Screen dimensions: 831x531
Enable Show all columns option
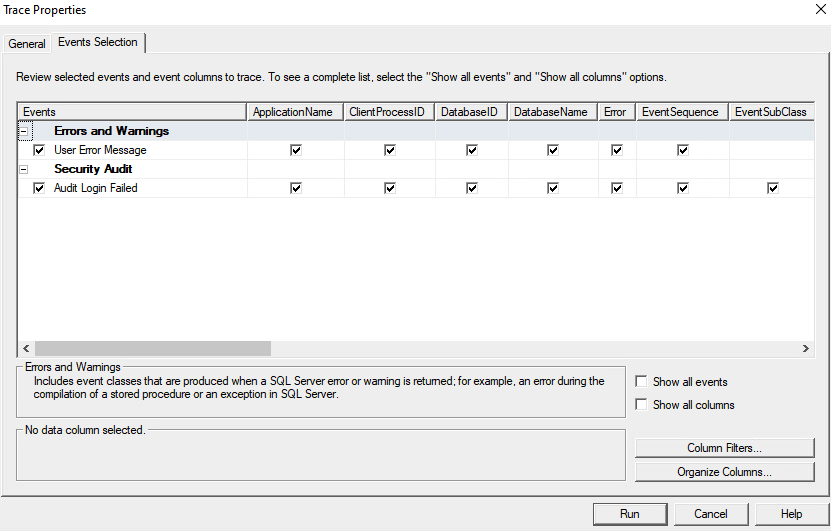(642, 405)
